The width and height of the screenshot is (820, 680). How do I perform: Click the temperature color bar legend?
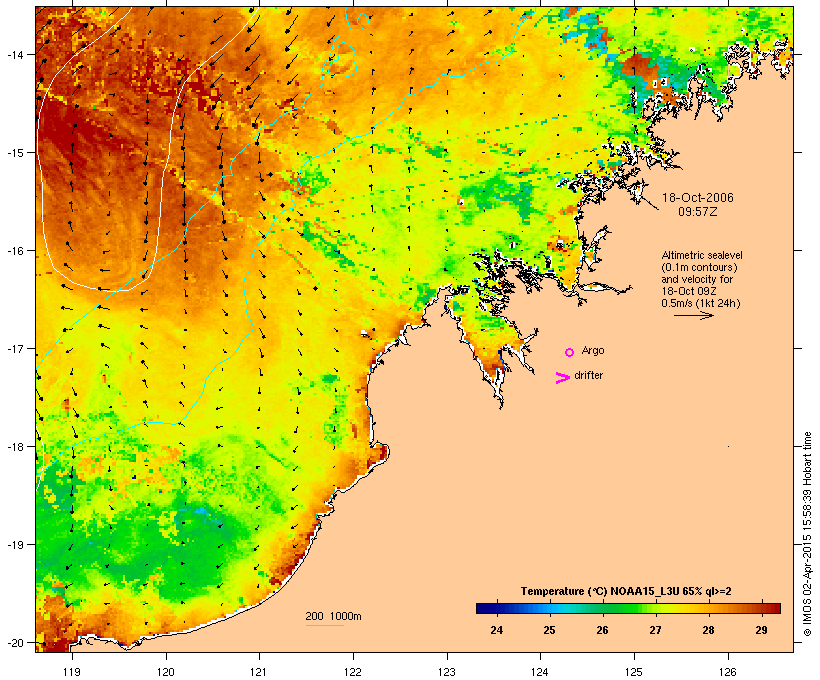pos(628,608)
